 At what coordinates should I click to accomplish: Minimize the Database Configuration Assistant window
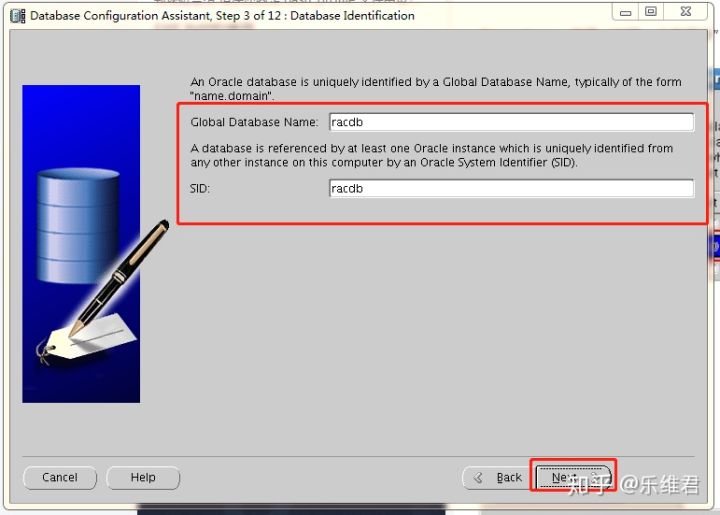coord(625,12)
